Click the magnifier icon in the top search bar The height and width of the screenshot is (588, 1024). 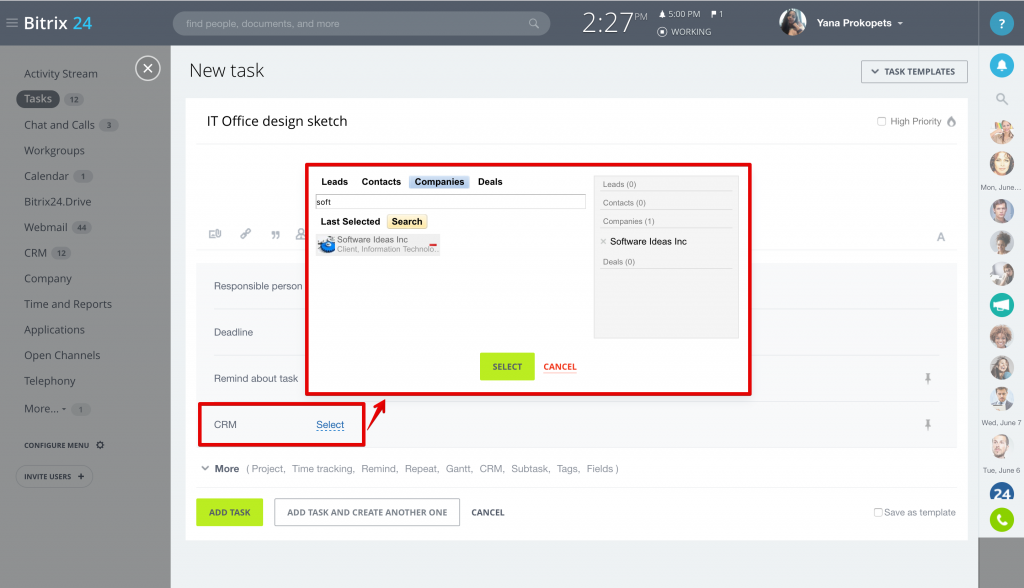tap(534, 24)
